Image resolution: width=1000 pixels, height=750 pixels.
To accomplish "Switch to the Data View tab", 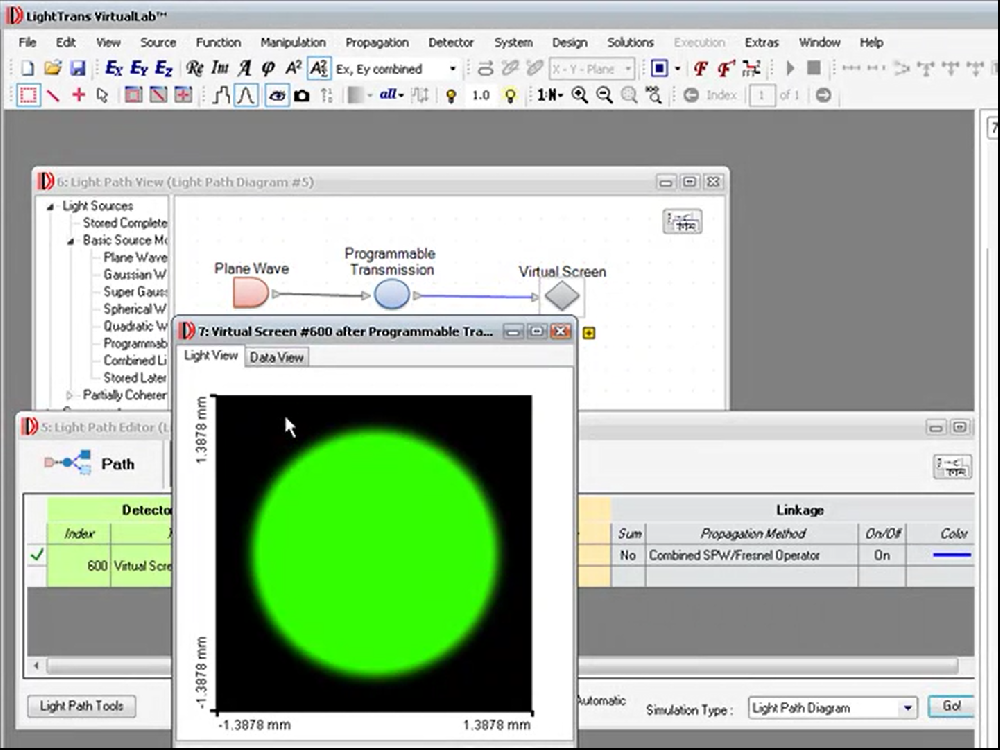I will 276,357.
